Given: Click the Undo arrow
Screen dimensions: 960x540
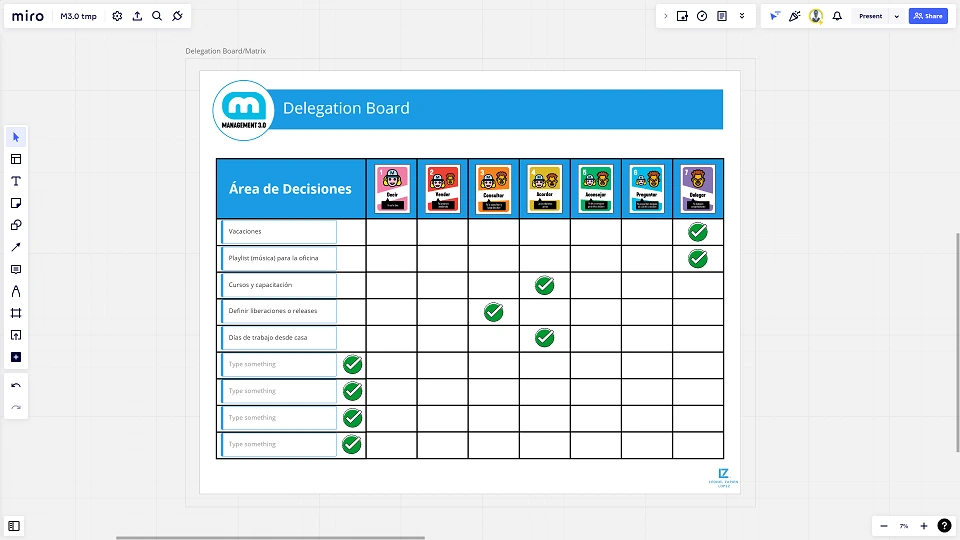Looking at the screenshot, I should (x=16, y=386).
